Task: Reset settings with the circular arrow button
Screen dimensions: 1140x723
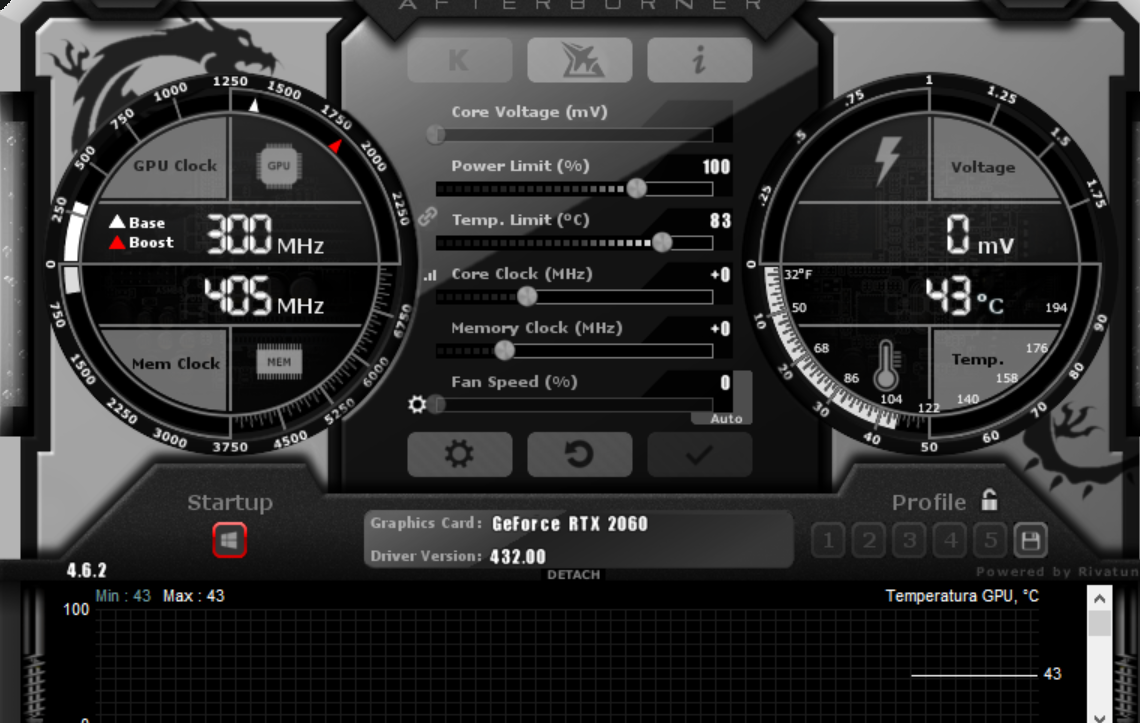Action: pos(579,455)
